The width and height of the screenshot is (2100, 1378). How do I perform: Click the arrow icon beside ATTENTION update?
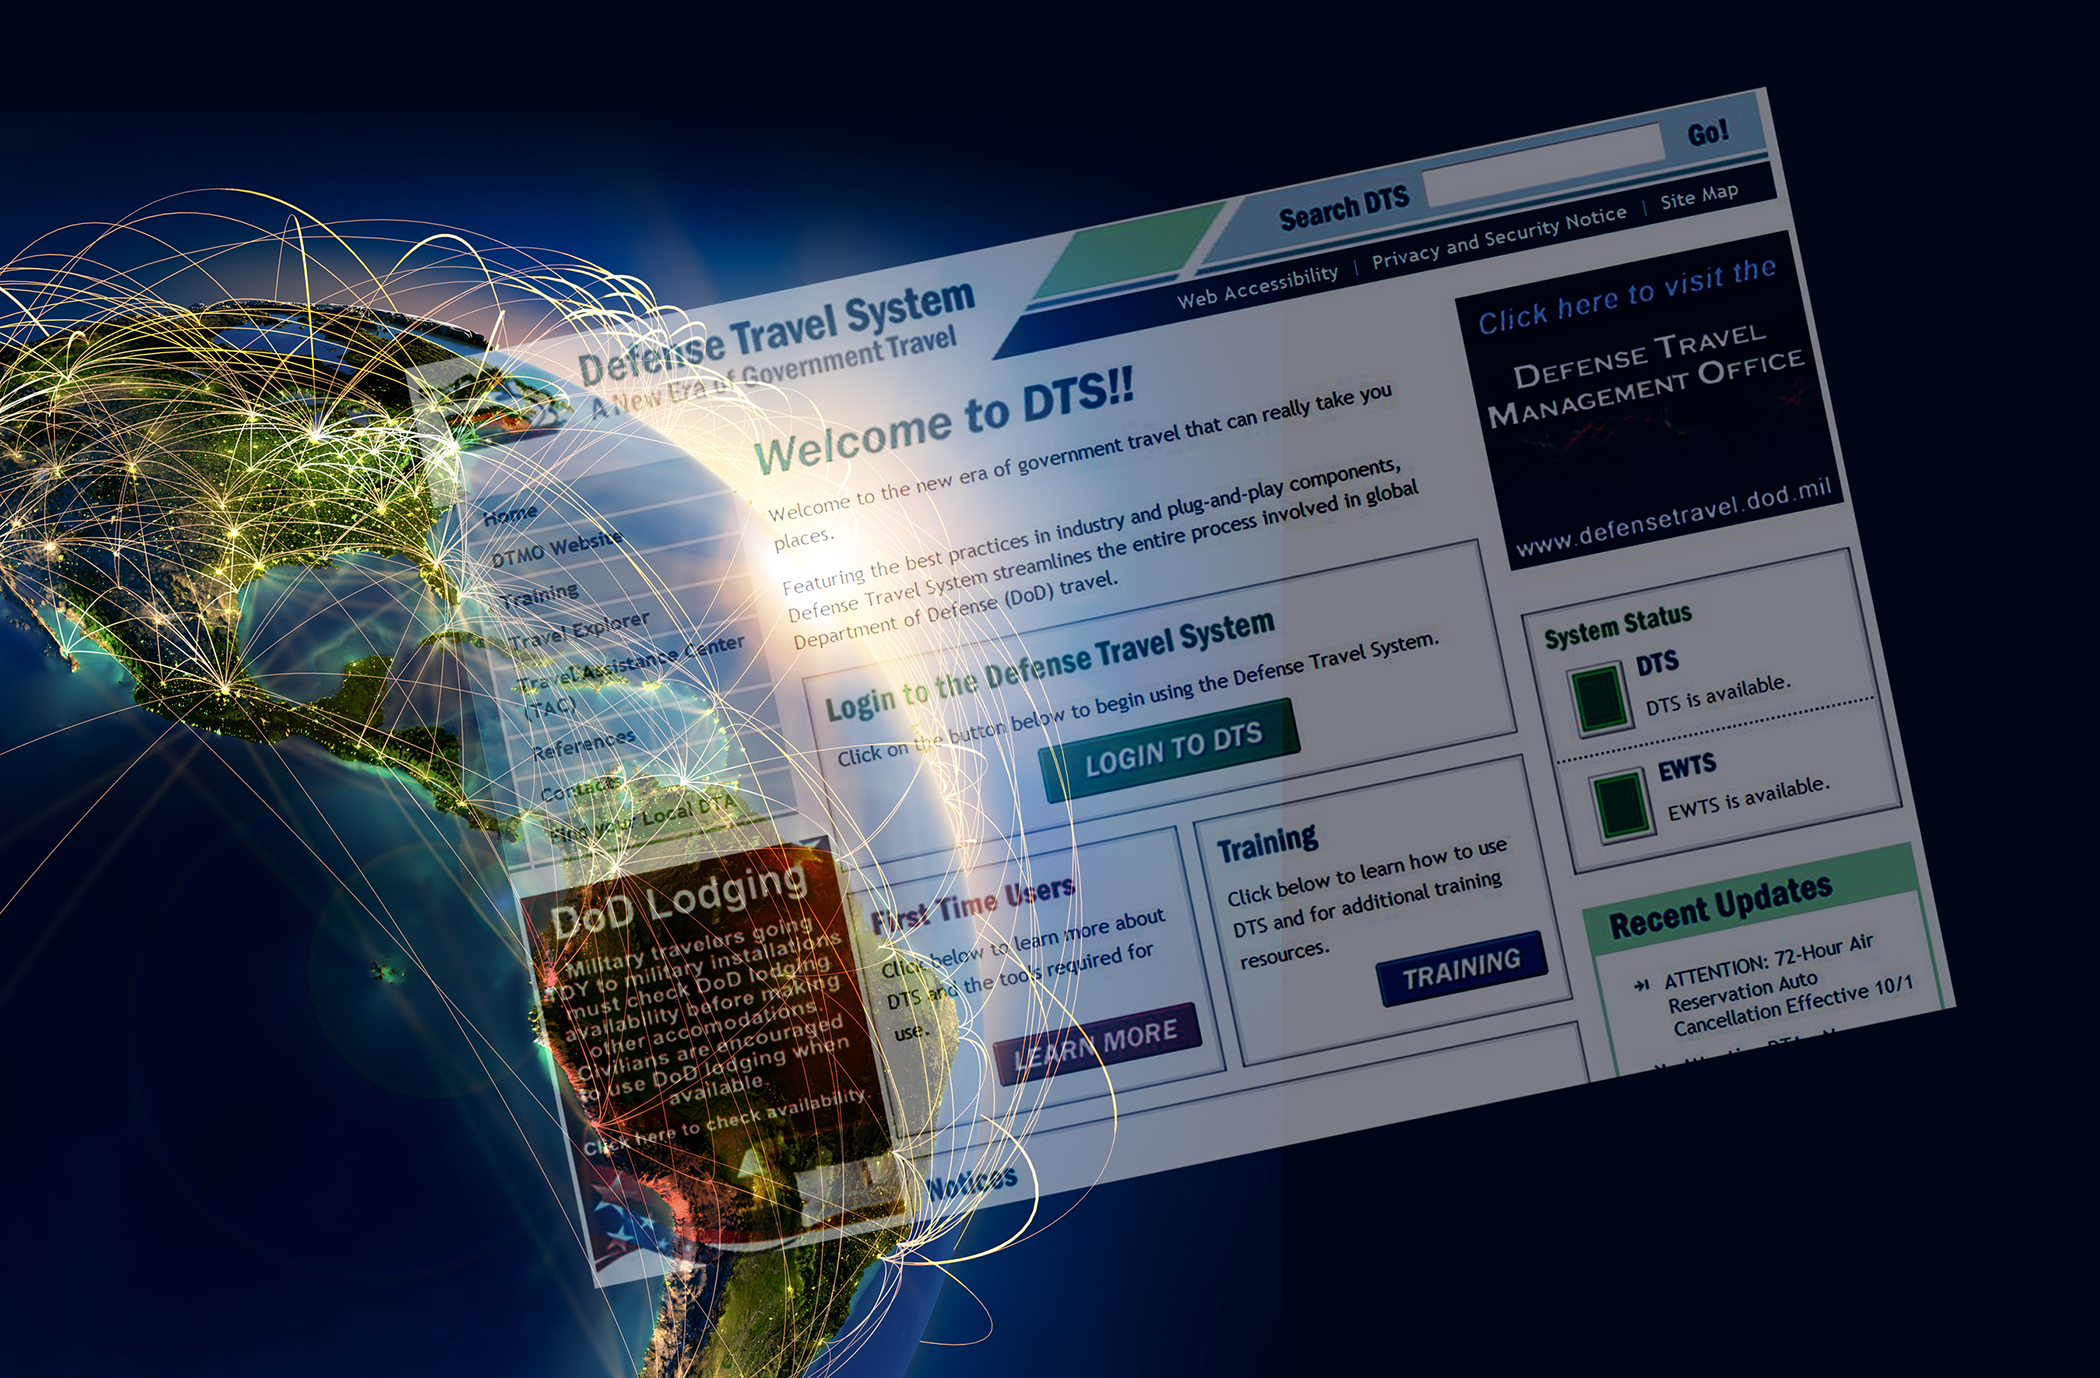coord(1641,986)
